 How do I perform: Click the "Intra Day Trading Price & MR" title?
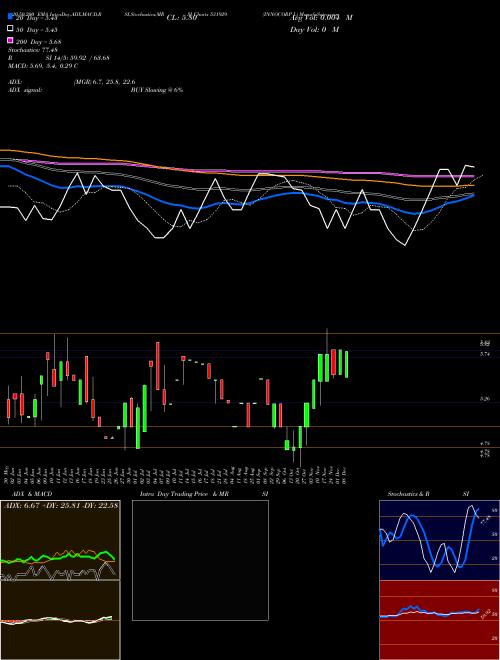coord(184,494)
